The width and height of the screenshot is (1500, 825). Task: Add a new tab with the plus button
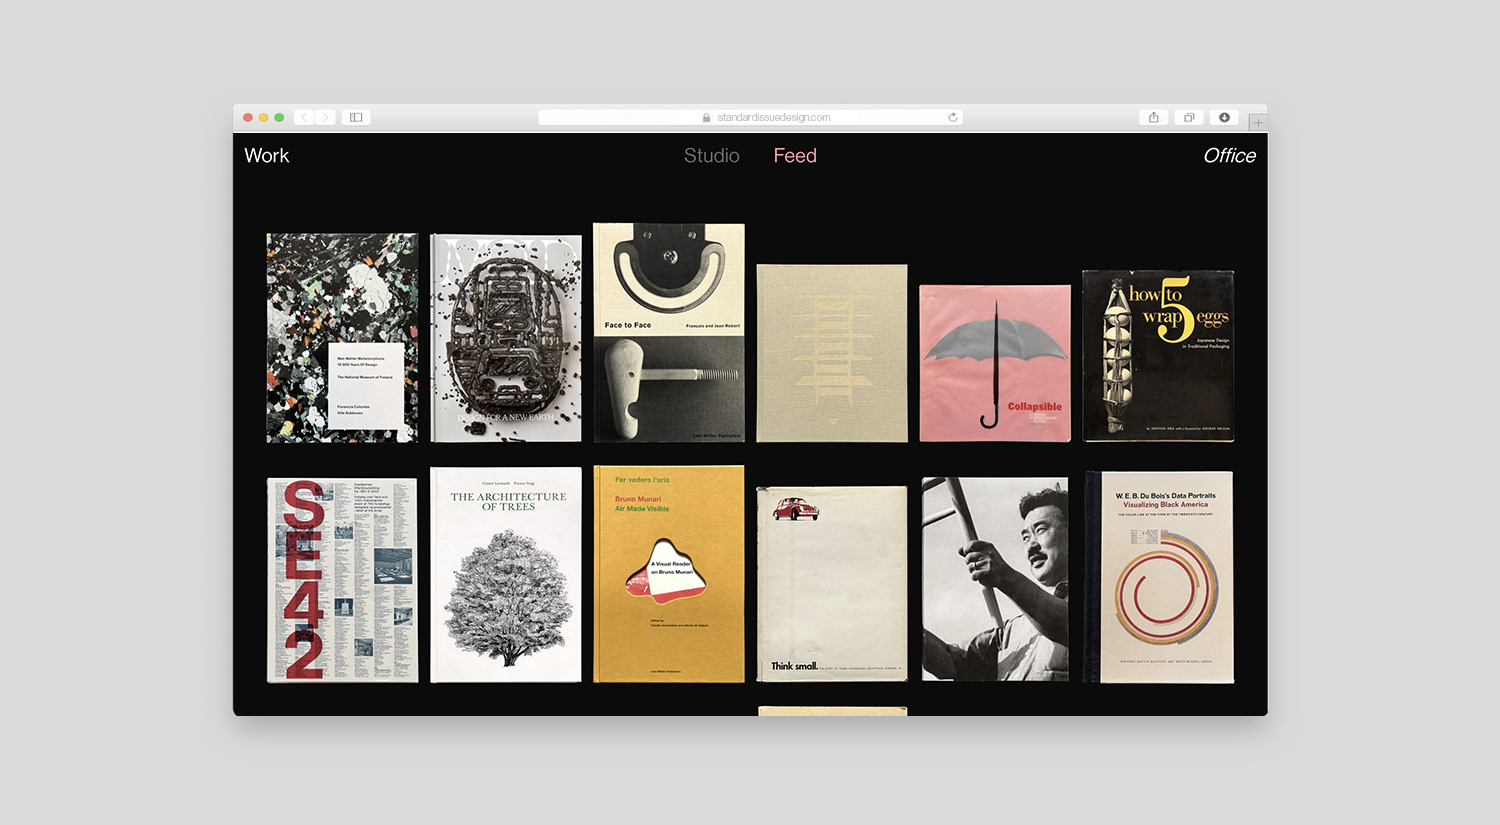click(1258, 122)
